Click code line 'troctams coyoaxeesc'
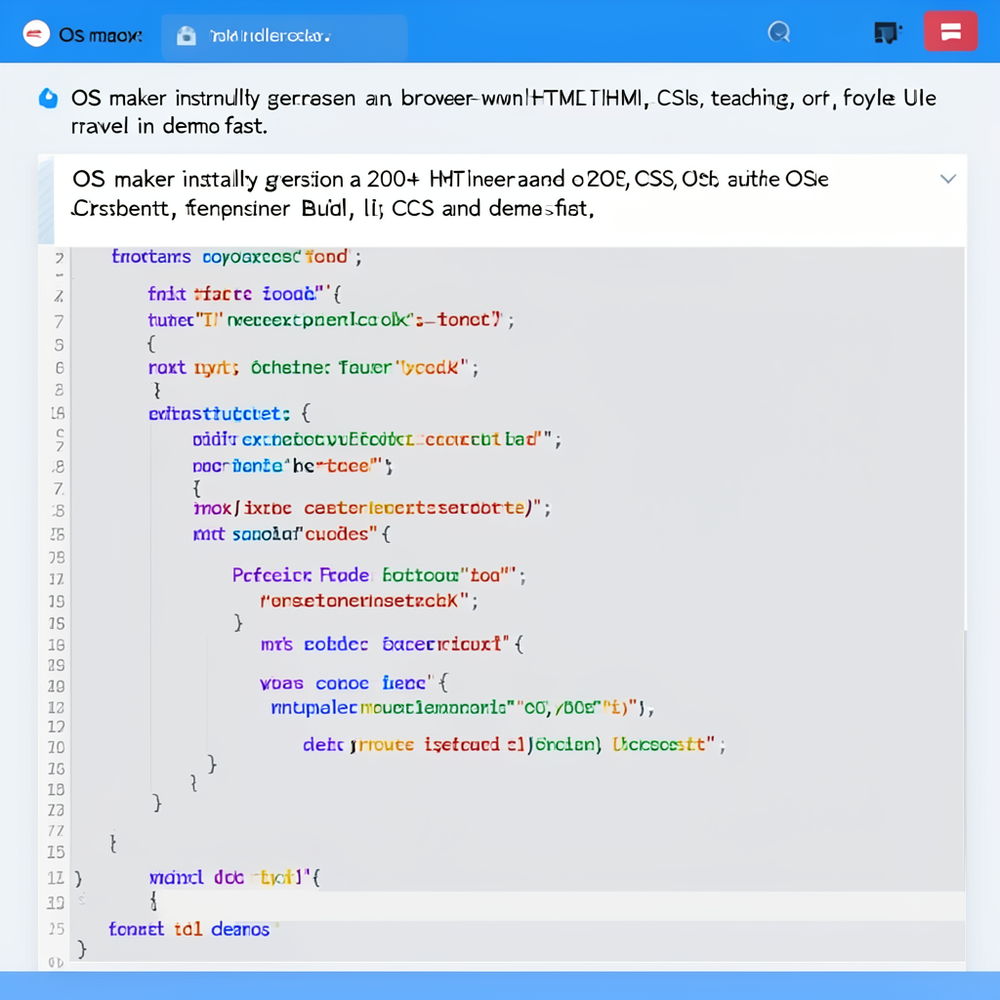1000x1000 pixels. point(237,256)
